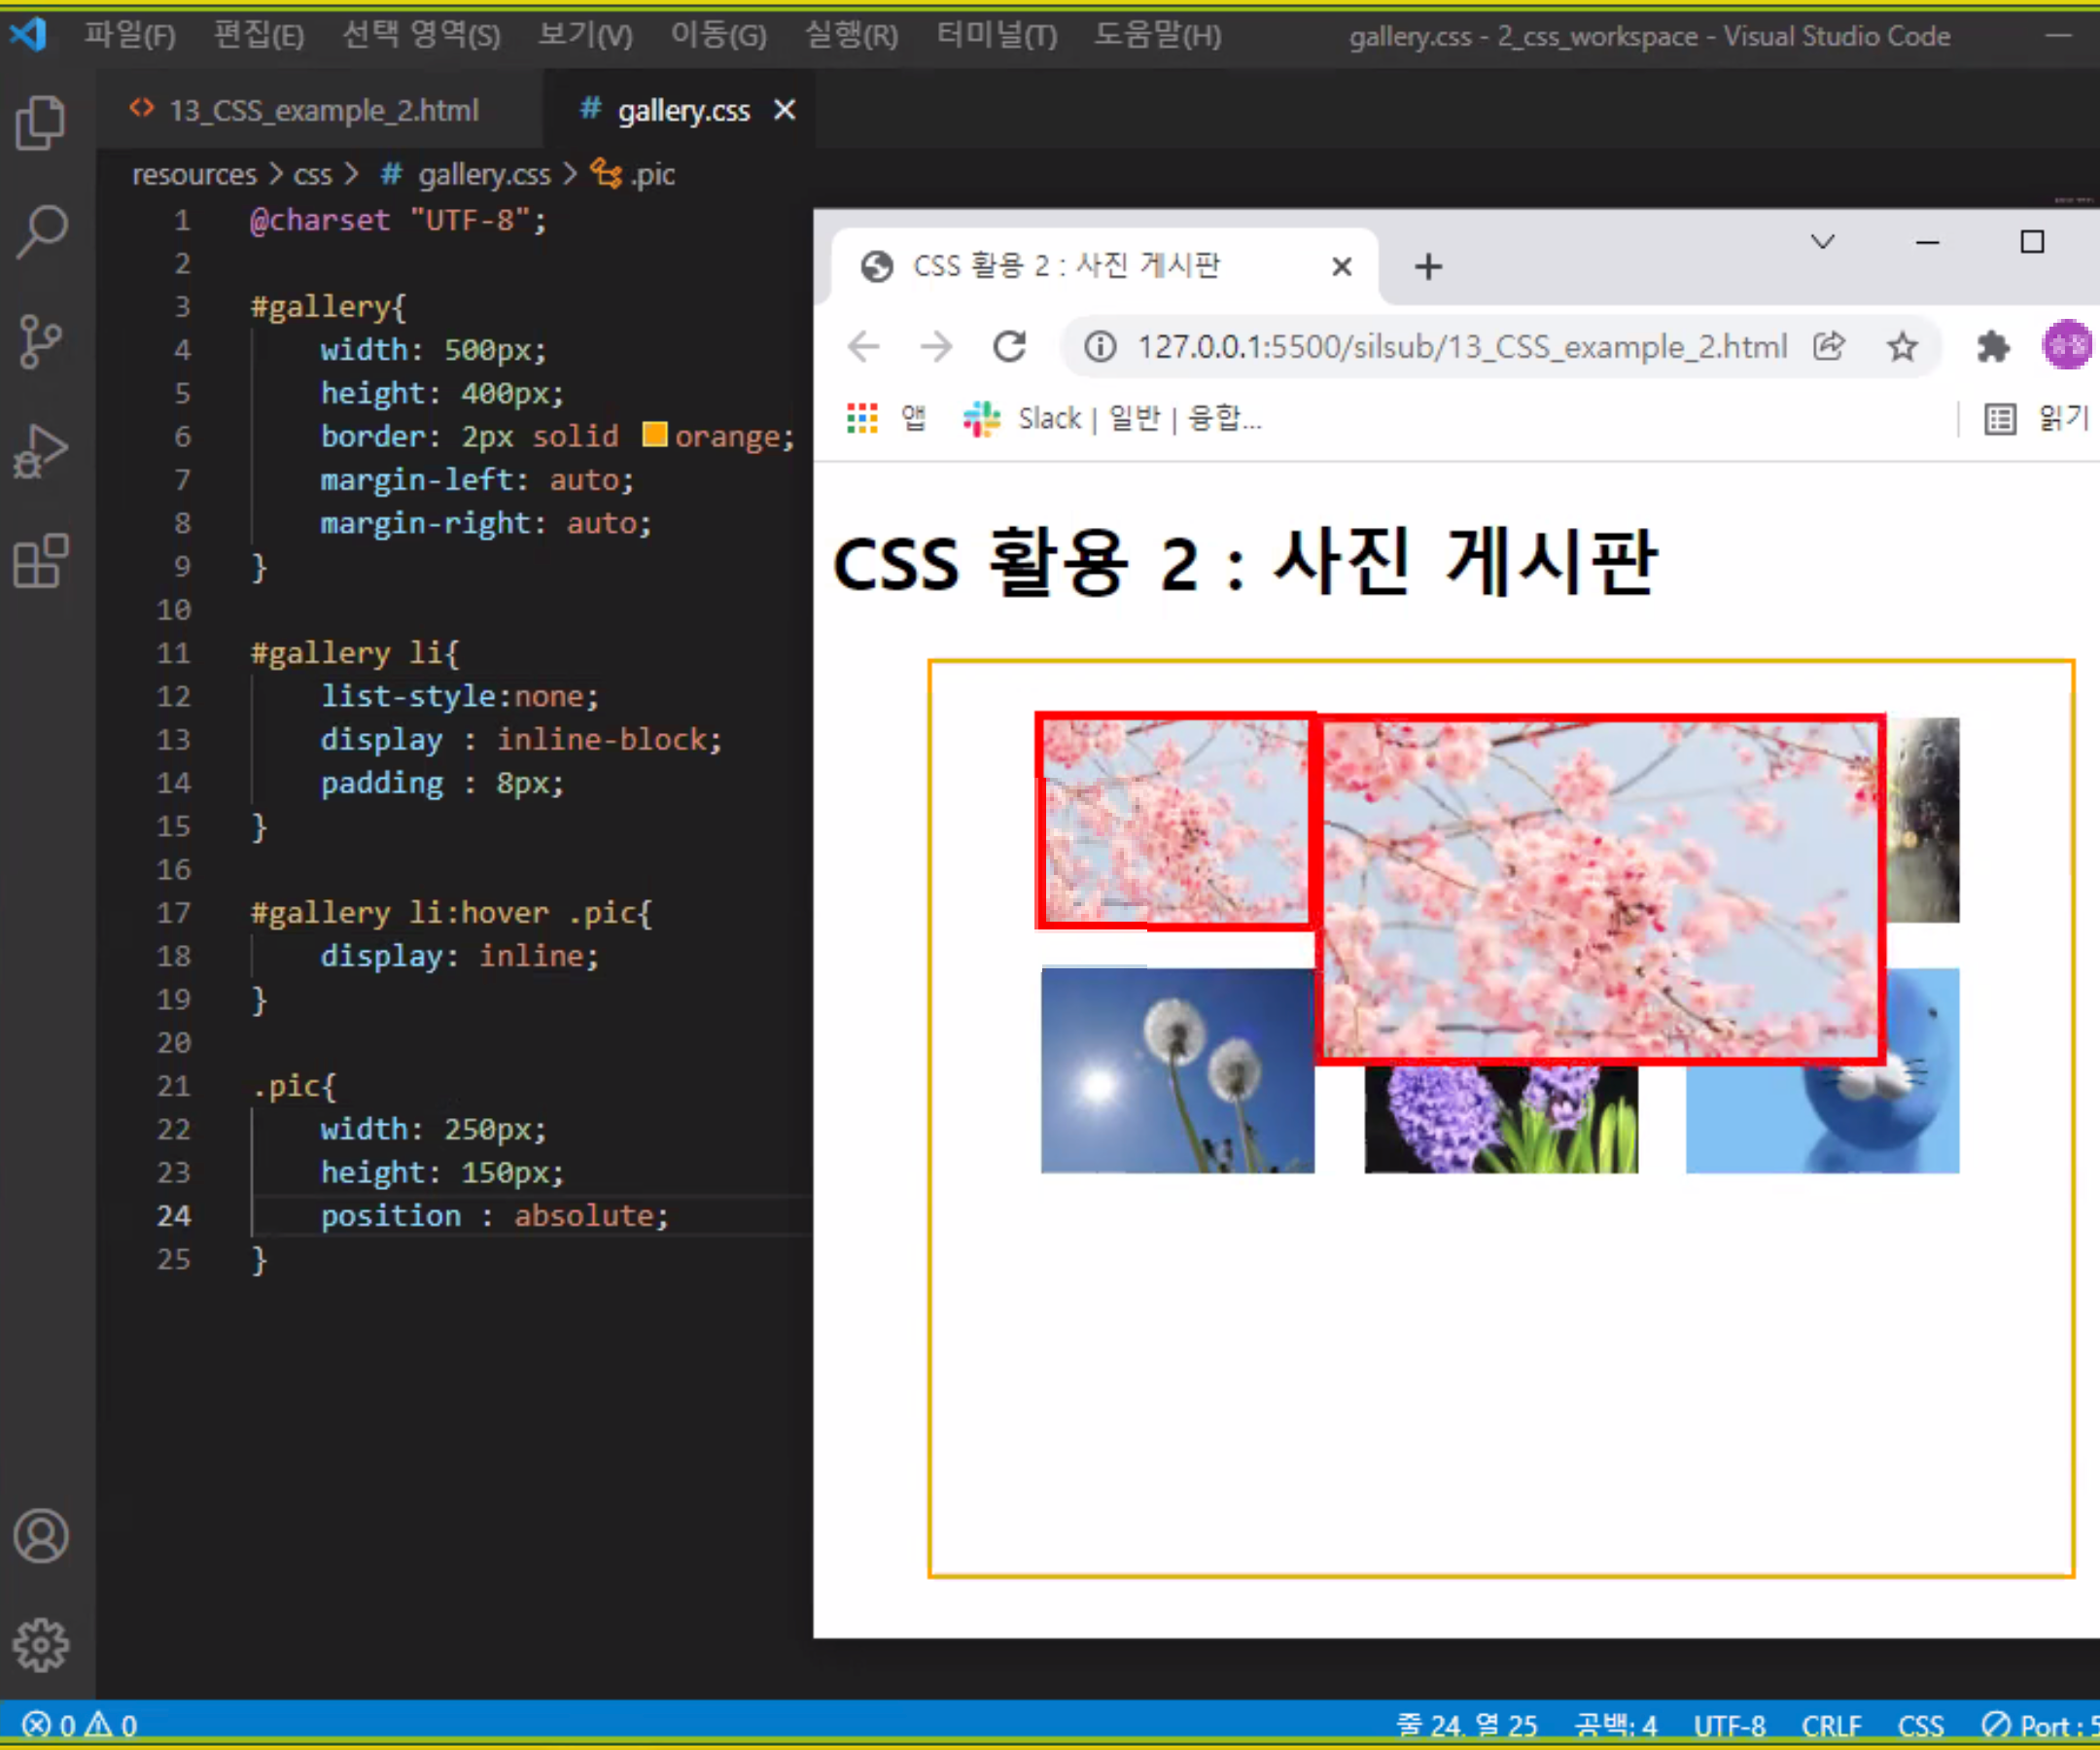Click the Accounts icon in activity bar
This screenshot has width=2100, height=1750.
(41, 1536)
